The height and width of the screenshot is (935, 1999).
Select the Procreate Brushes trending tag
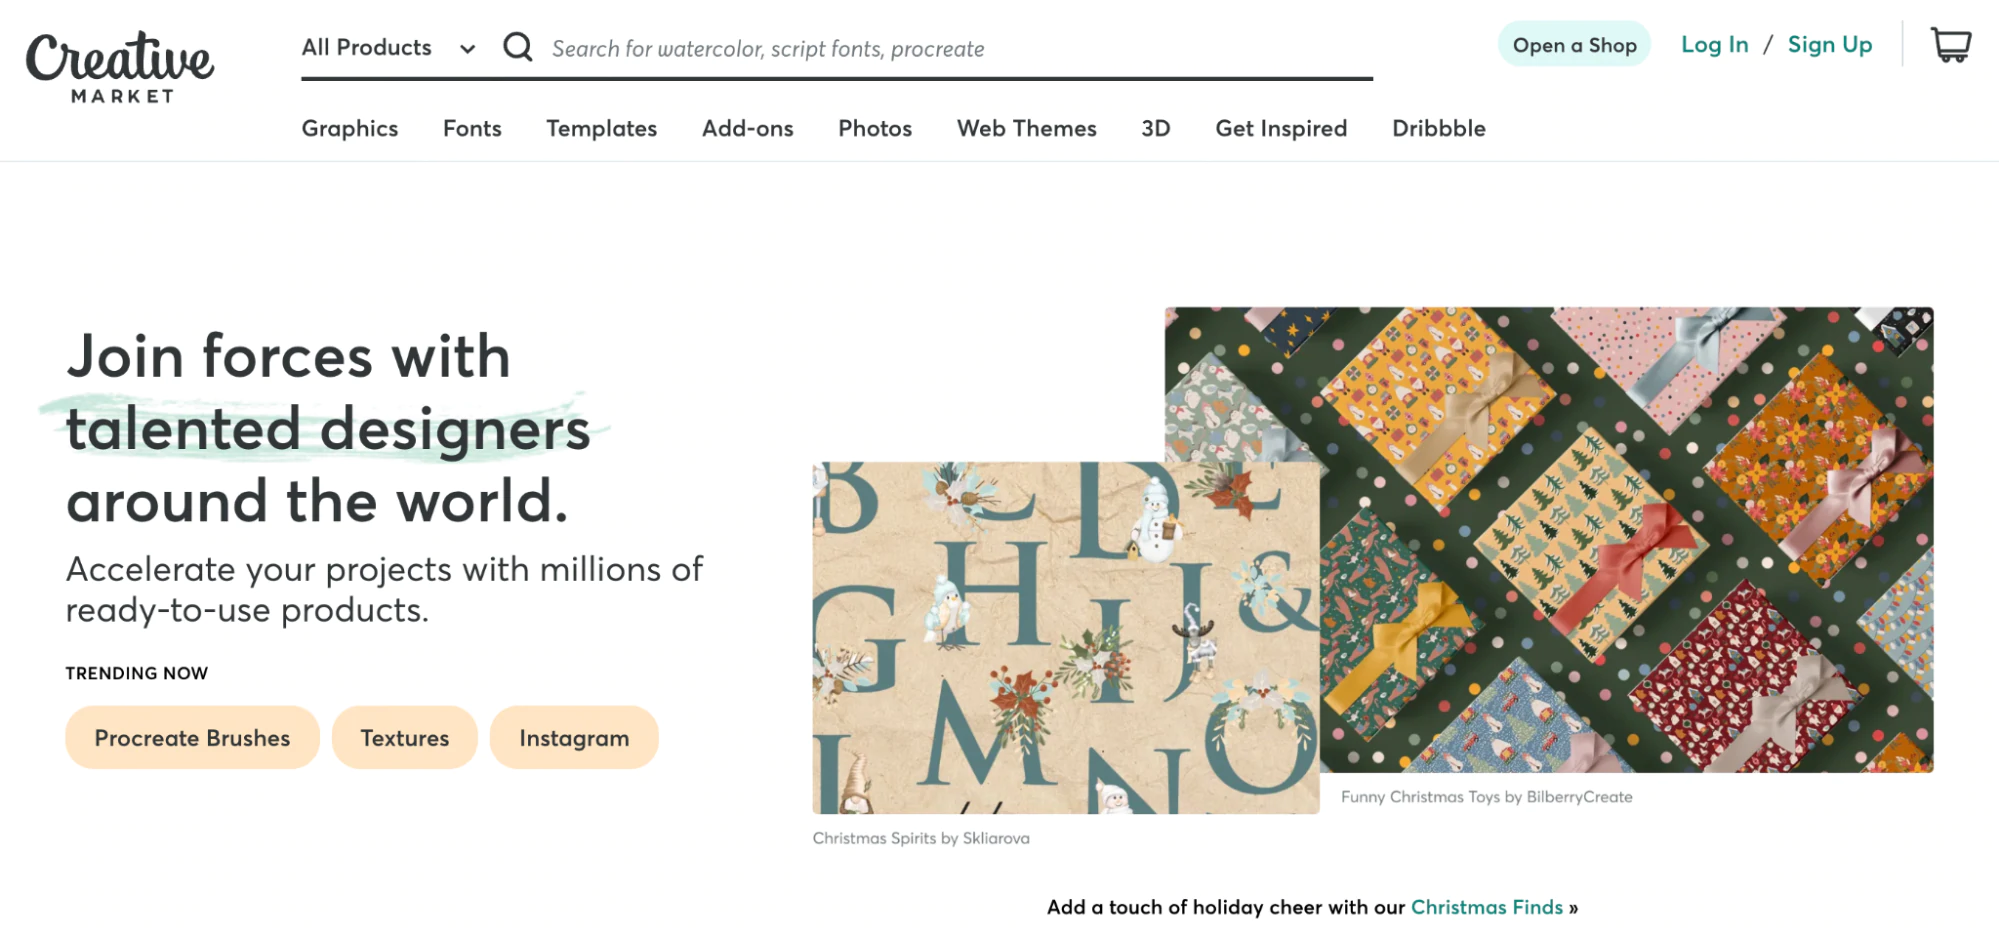coord(192,738)
